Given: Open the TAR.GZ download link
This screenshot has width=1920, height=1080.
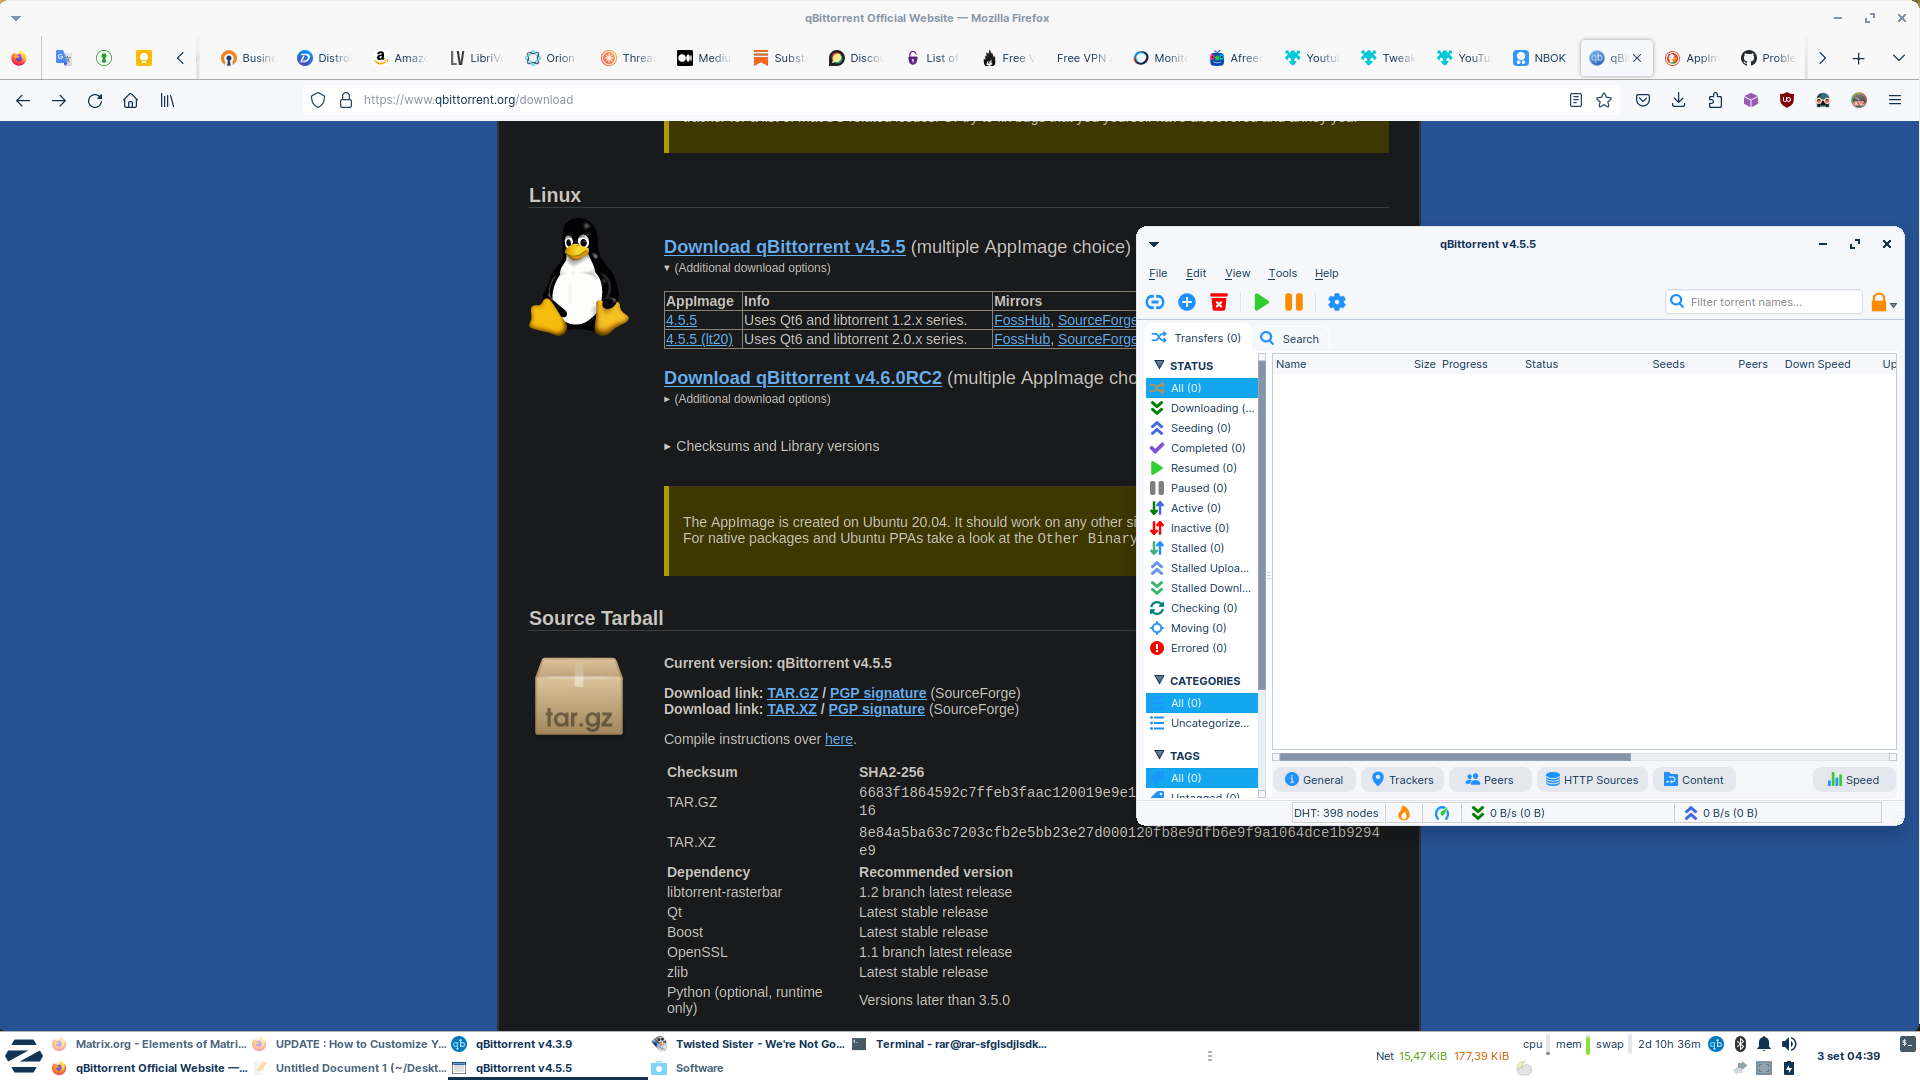Looking at the screenshot, I should (x=791, y=693).
